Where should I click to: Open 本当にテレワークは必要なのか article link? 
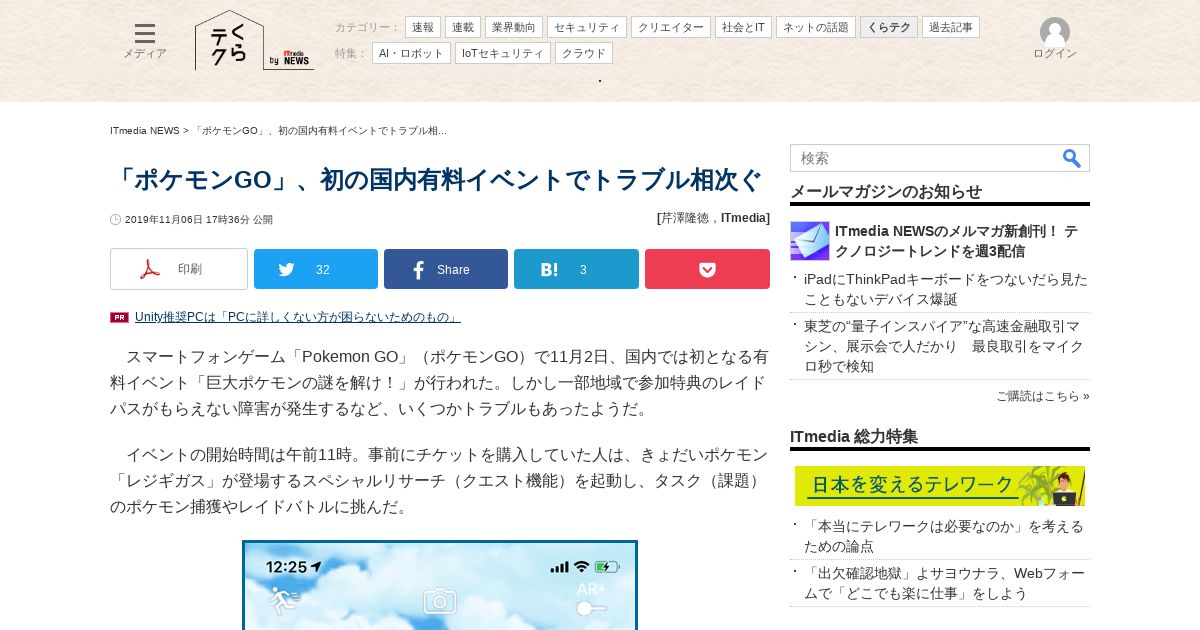tap(946, 536)
